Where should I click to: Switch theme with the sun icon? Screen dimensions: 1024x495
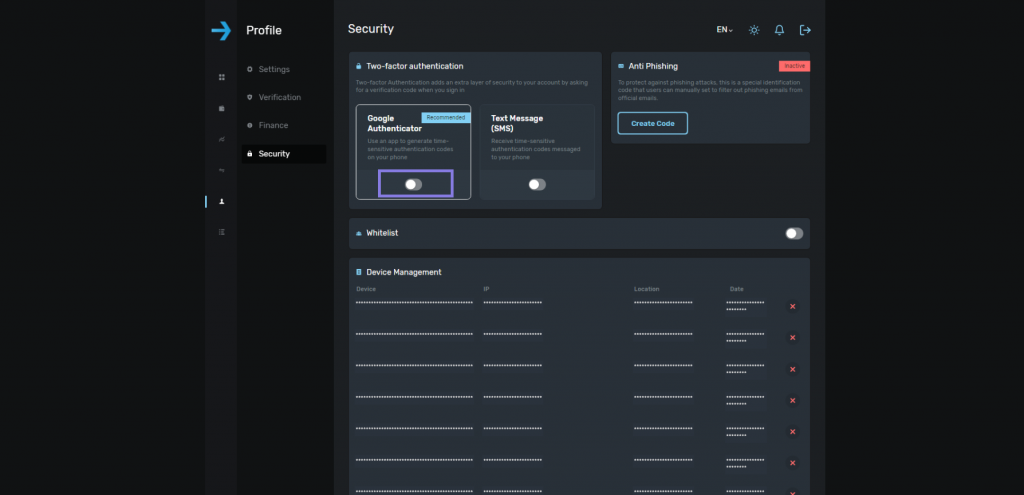(x=754, y=30)
